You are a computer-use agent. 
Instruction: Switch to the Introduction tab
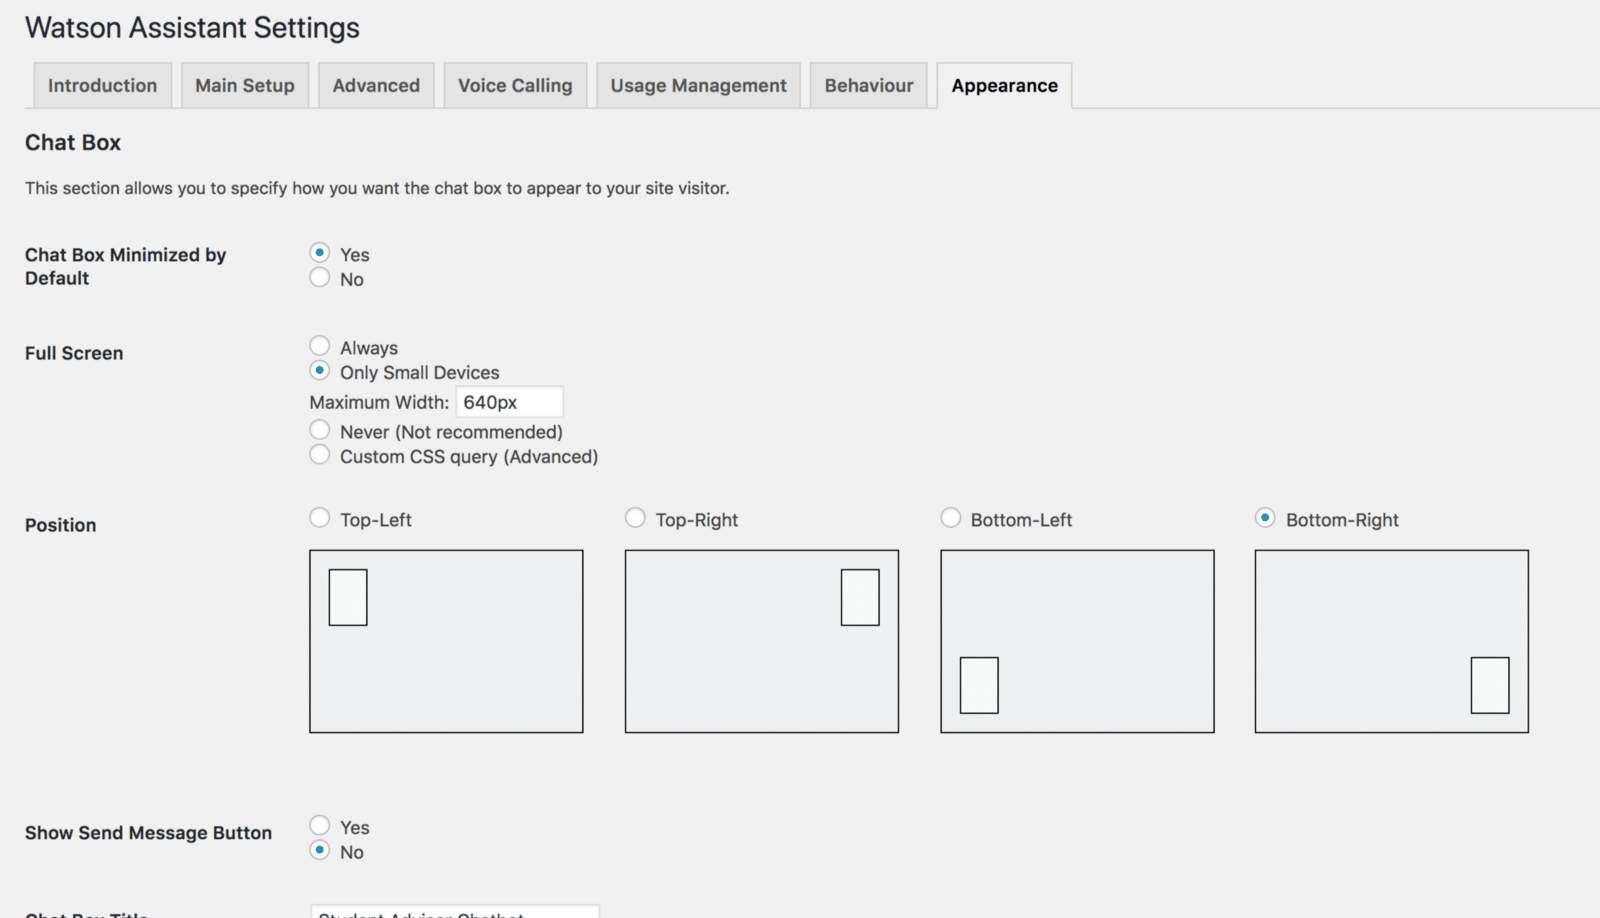click(101, 85)
